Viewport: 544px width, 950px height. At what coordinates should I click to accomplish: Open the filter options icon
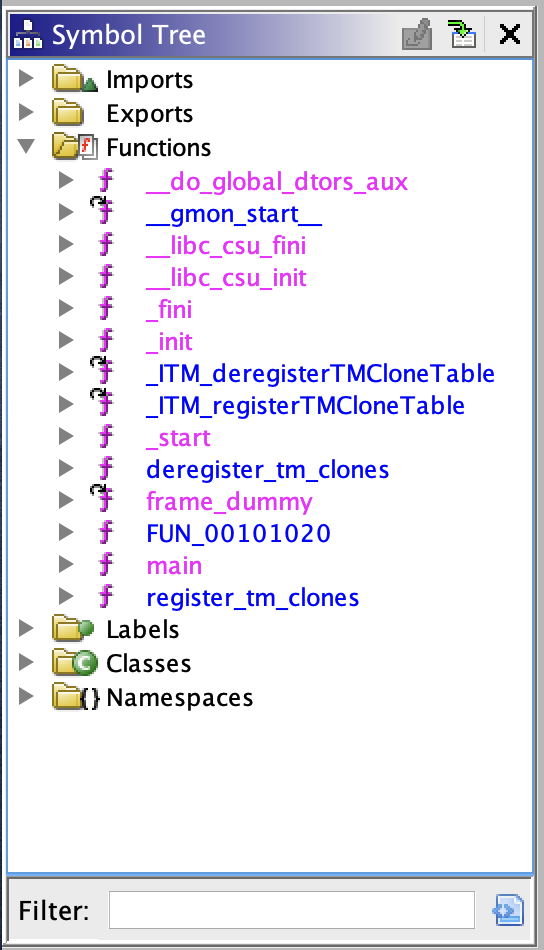(509, 910)
